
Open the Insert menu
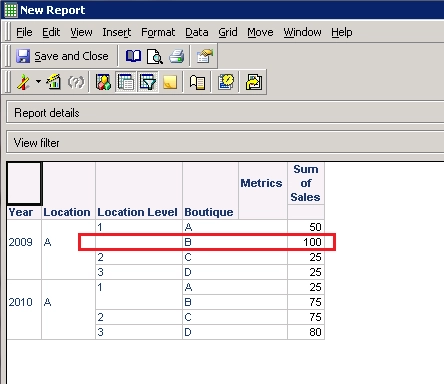click(117, 32)
